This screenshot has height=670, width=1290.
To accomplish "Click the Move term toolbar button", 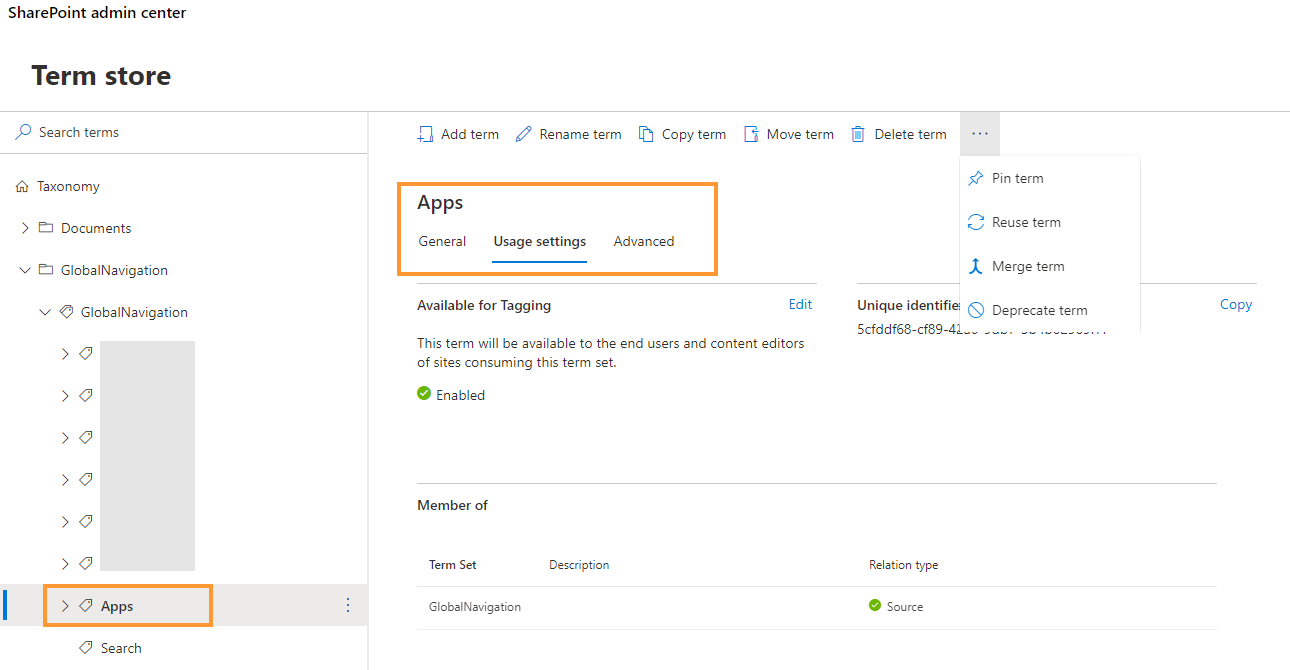I will (788, 134).
